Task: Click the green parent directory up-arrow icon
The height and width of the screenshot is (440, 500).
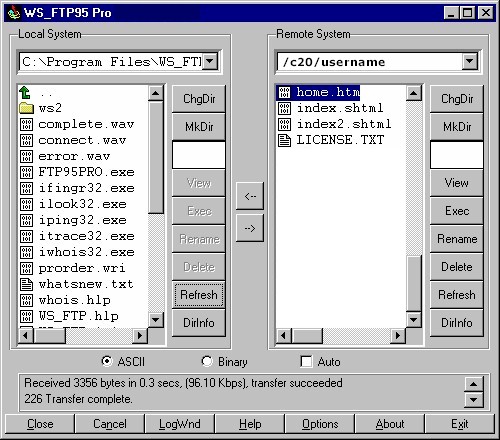Action: click(25, 93)
